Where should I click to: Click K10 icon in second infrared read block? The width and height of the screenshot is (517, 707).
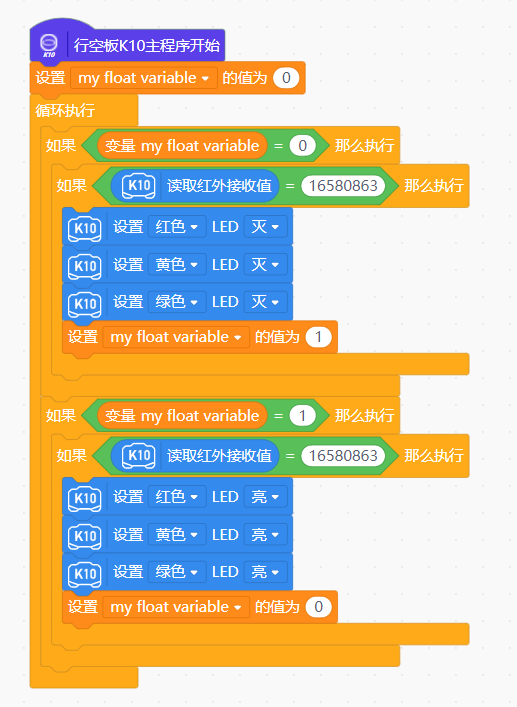pos(139,456)
